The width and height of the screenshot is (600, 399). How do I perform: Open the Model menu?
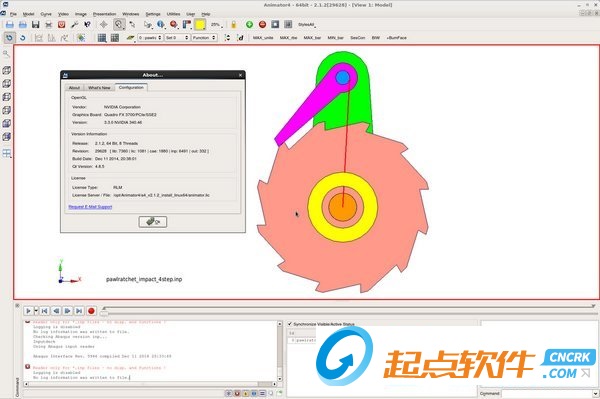(29, 14)
